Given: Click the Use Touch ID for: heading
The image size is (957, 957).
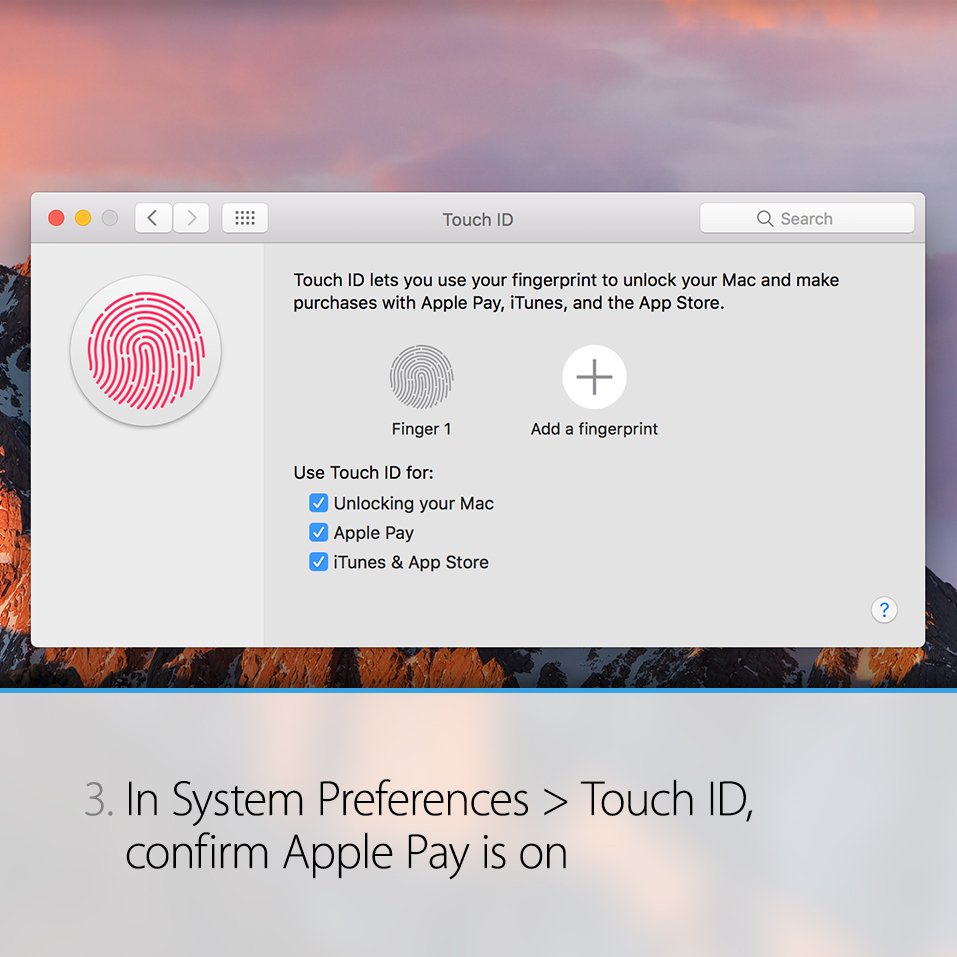Looking at the screenshot, I should click(x=363, y=473).
